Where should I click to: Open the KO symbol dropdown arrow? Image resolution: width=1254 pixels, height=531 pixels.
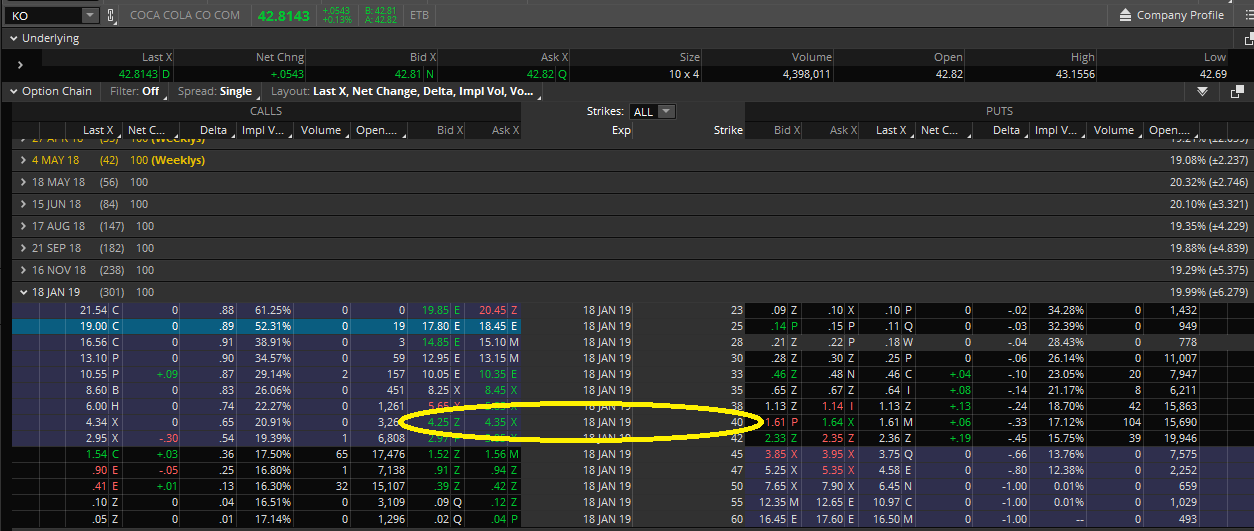[x=88, y=15]
